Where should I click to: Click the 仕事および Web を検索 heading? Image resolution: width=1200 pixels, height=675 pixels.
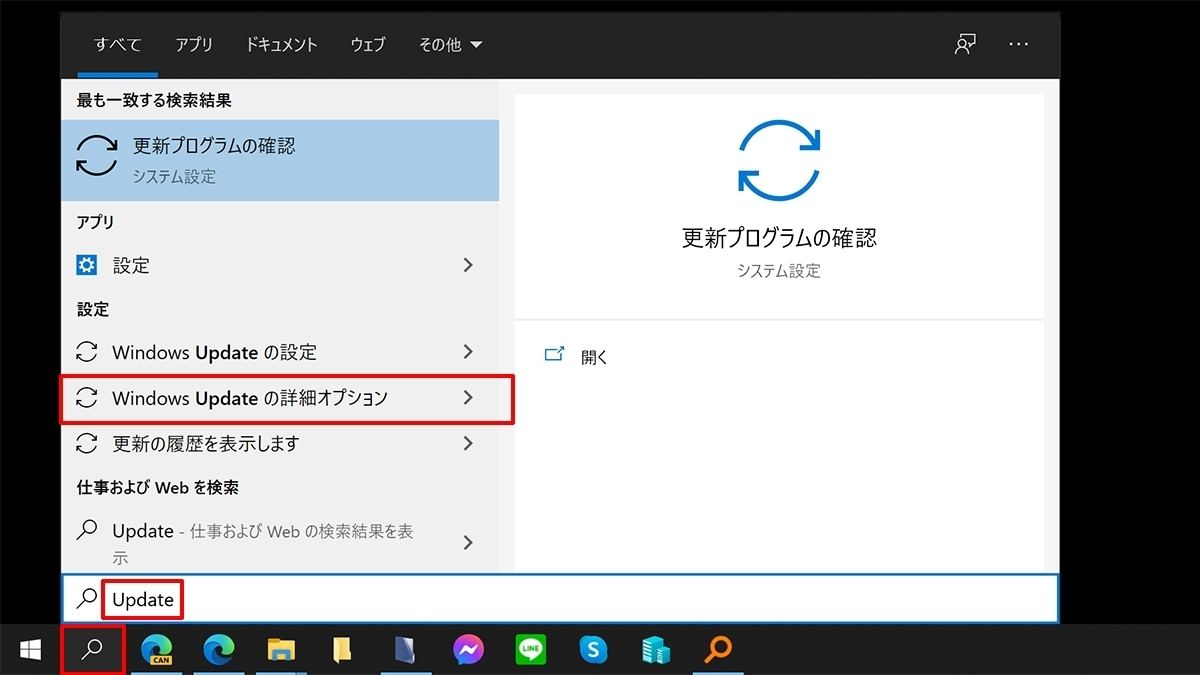(158, 487)
